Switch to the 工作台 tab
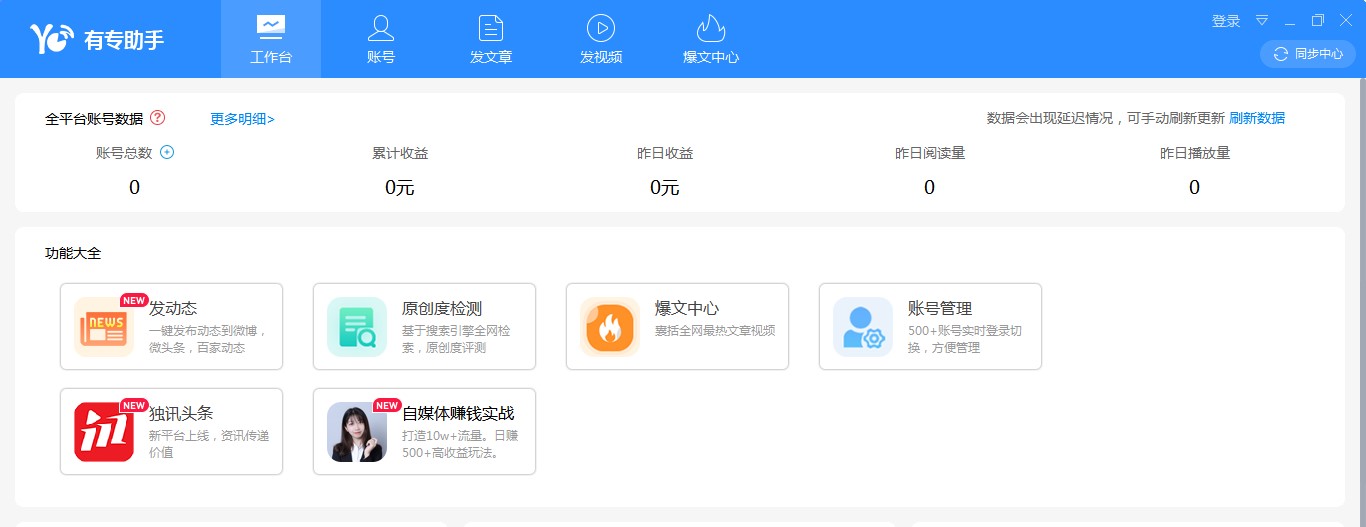The width and height of the screenshot is (1366, 527). coord(271,39)
